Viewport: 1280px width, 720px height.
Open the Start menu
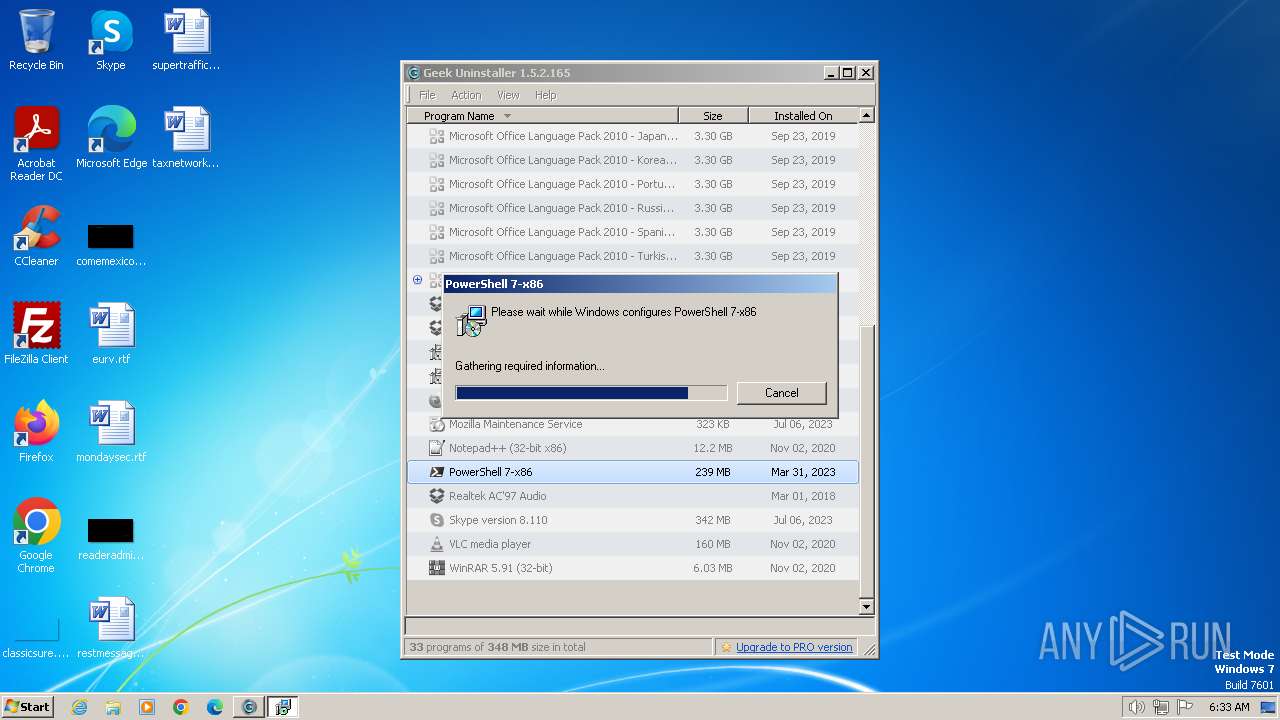(x=28, y=707)
